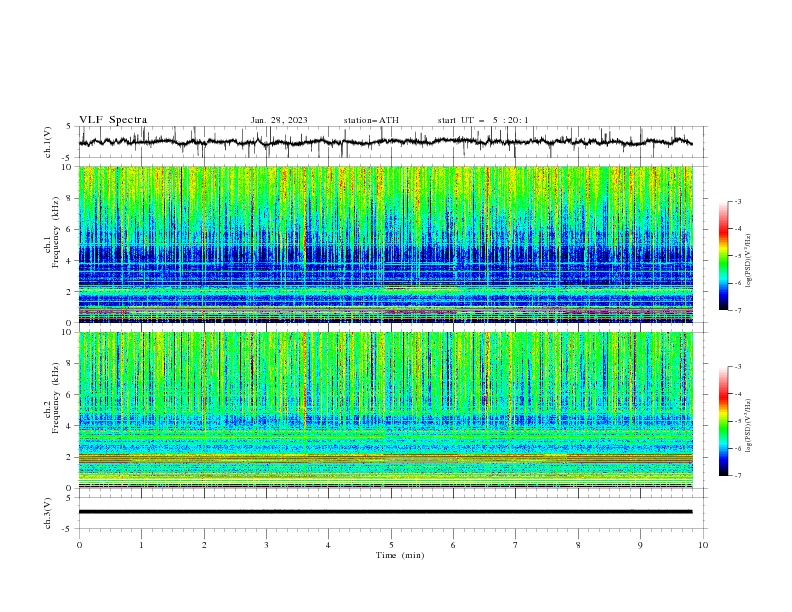
Task: Click the "VLF Spectra" plot title
Action: coord(113,120)
